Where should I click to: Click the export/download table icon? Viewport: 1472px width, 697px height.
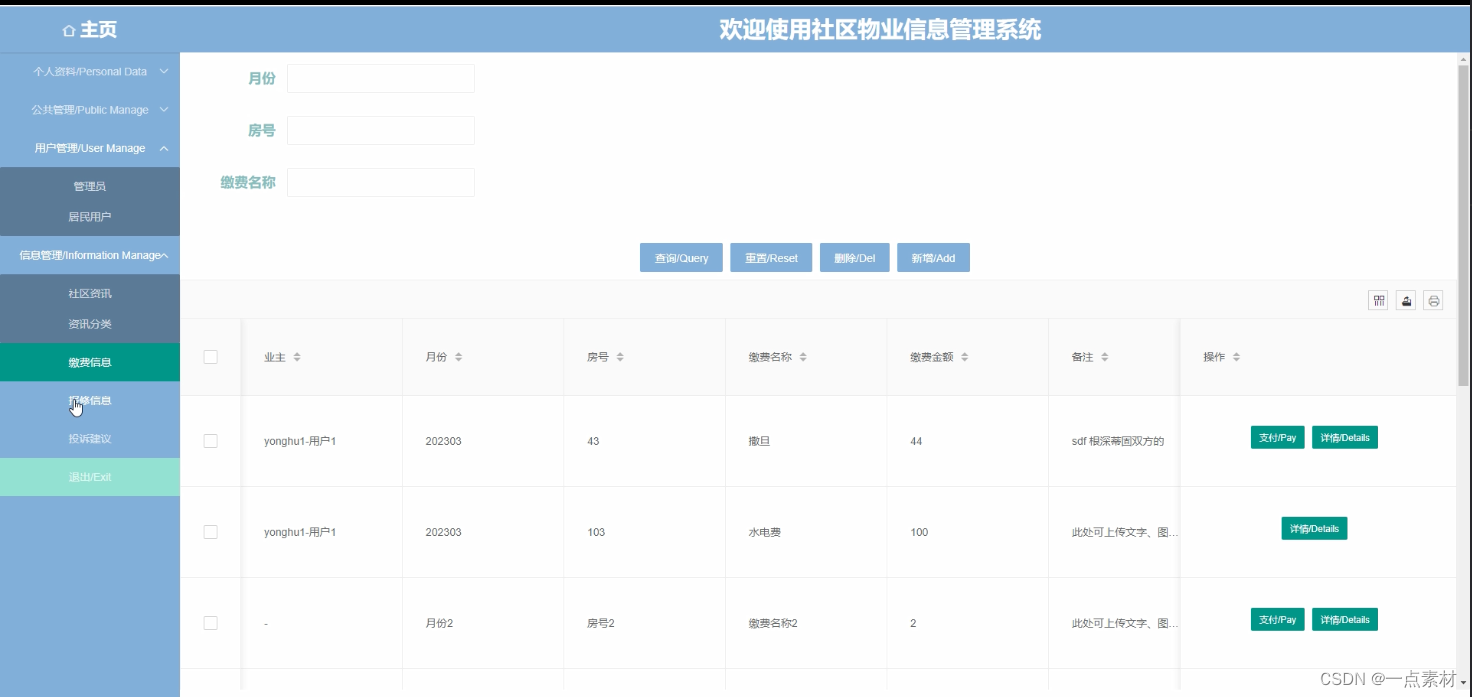click(1405, 299)
